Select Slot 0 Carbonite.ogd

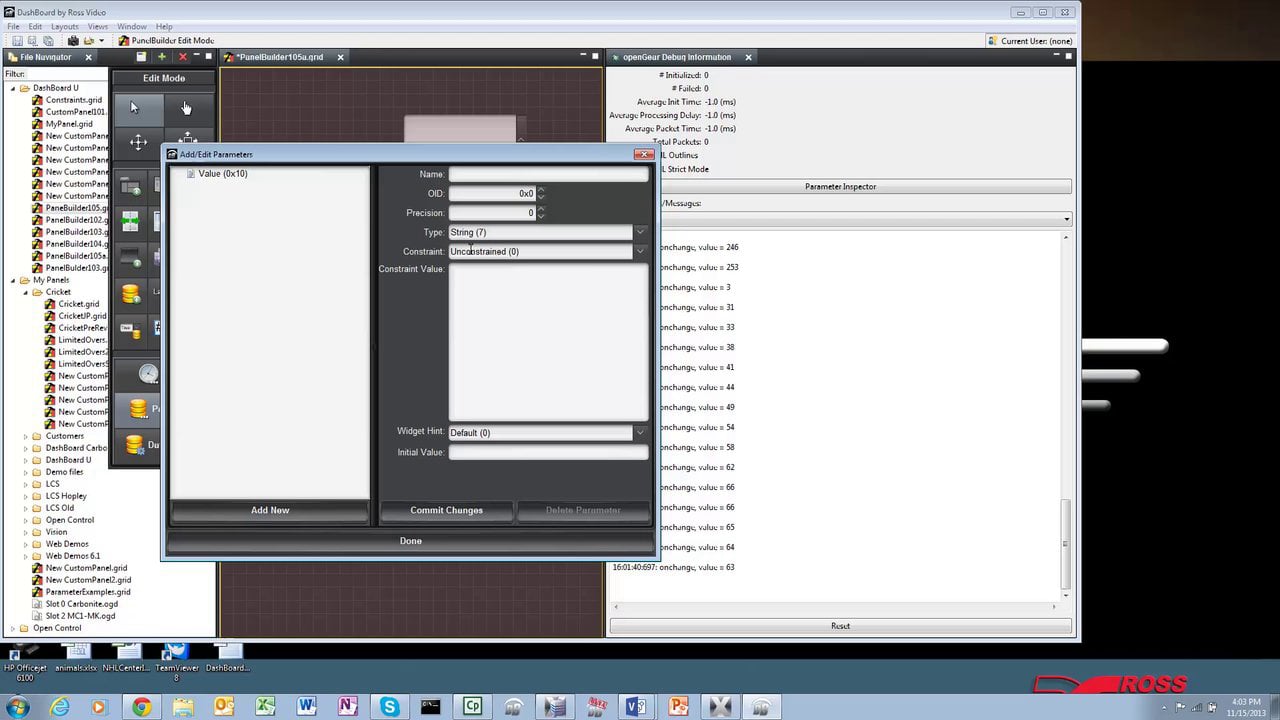coord(81,604)
